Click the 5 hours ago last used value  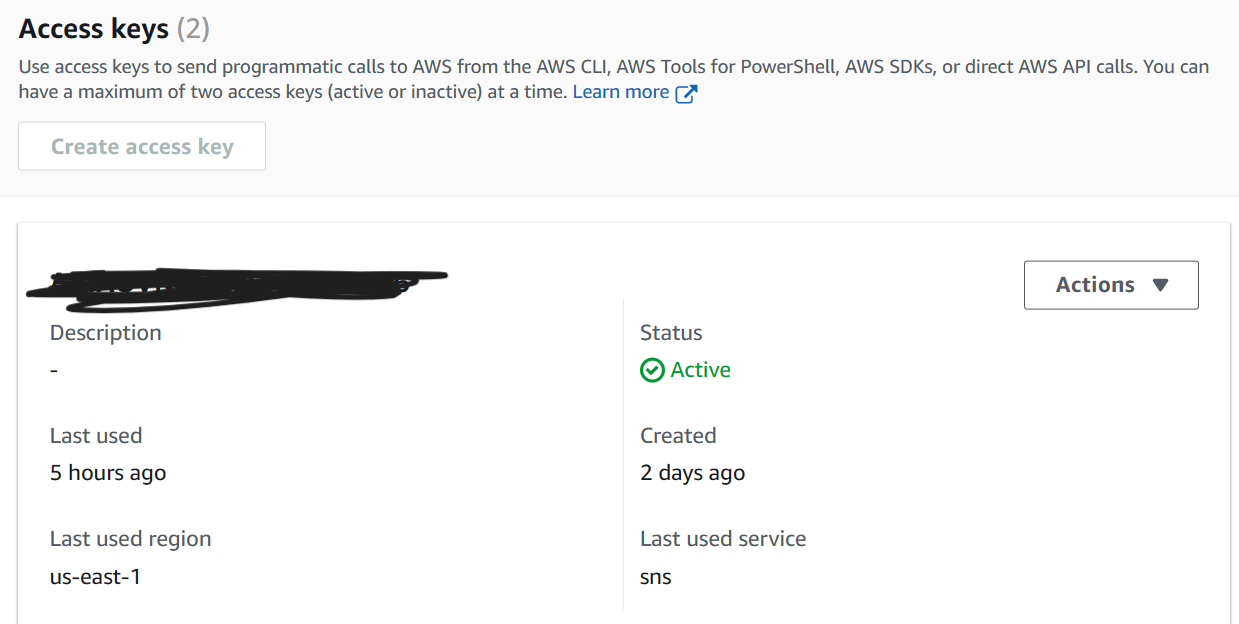coord(107,472)
